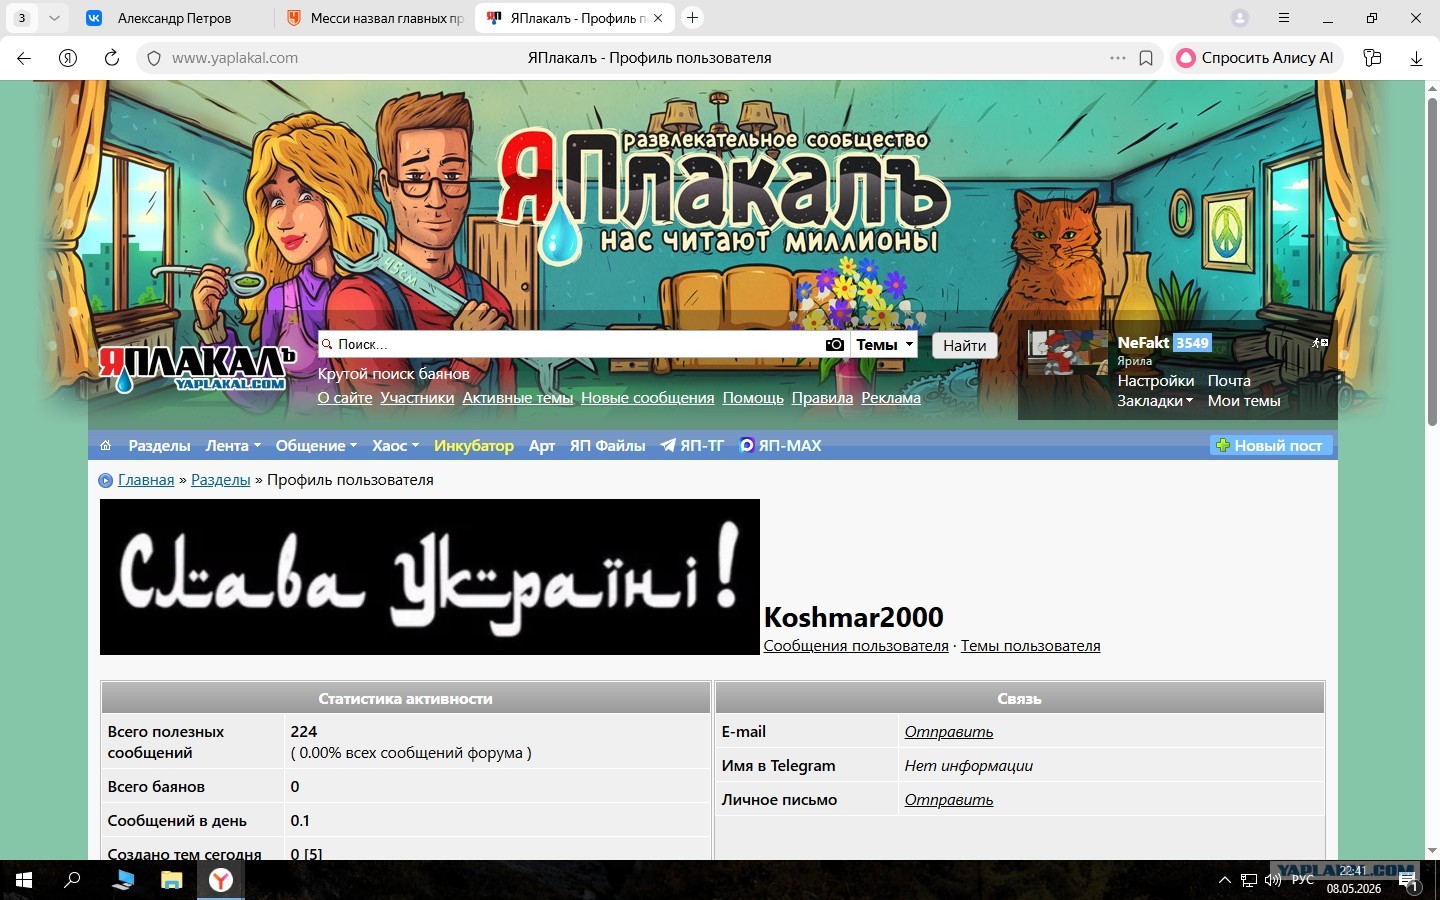Open the Помощь link
The height and width of the screenshot is (900, 1440).
(753, 398)
